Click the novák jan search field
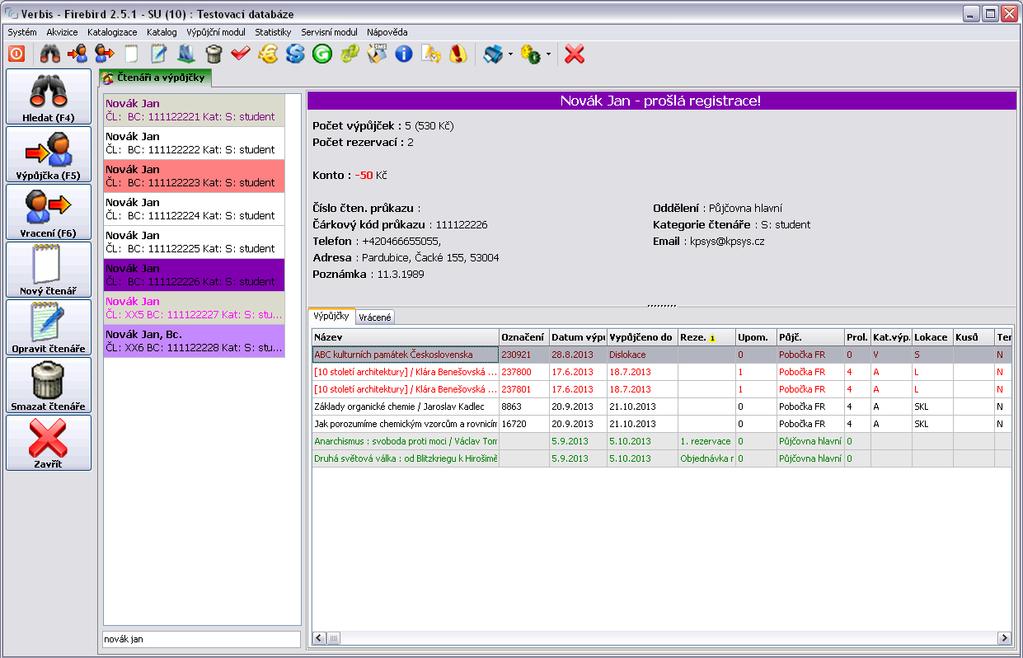 tap(201, 639)
